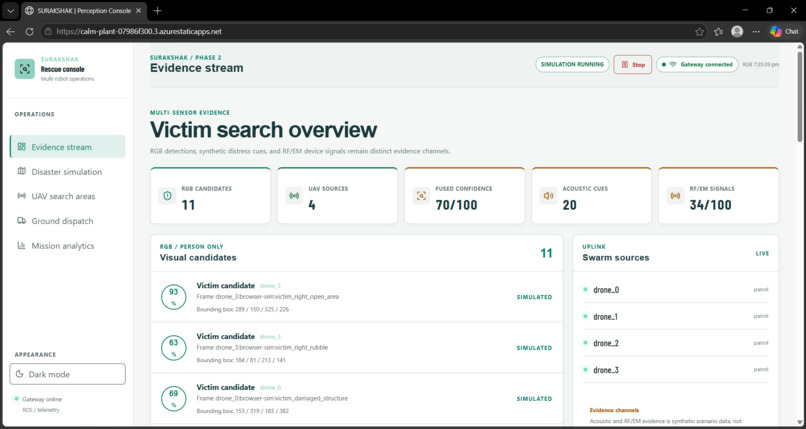Go back in the browser
This screenshot has width=806, height=429.
pos(11,31)
